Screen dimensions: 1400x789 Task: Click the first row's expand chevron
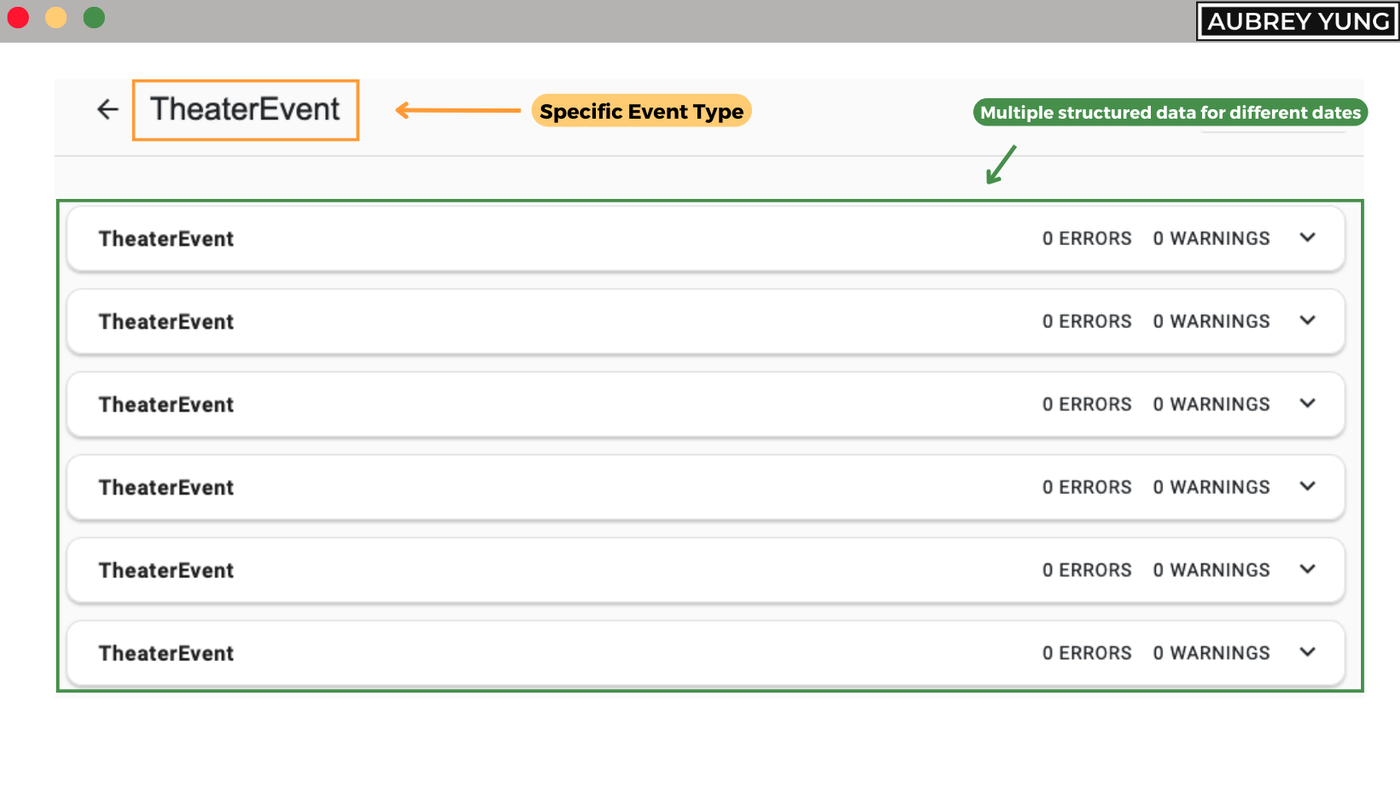pos(1307,237)
